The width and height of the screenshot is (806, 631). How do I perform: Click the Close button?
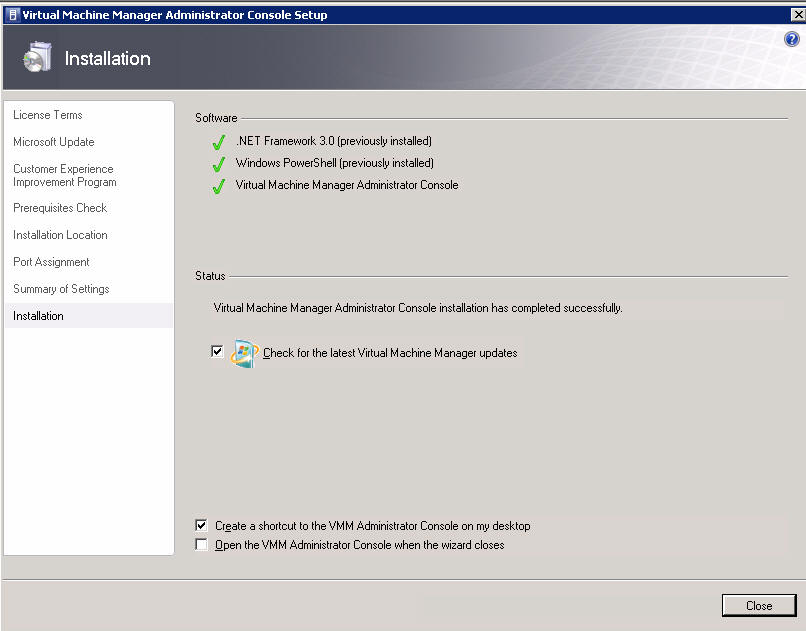click(759, 605)
